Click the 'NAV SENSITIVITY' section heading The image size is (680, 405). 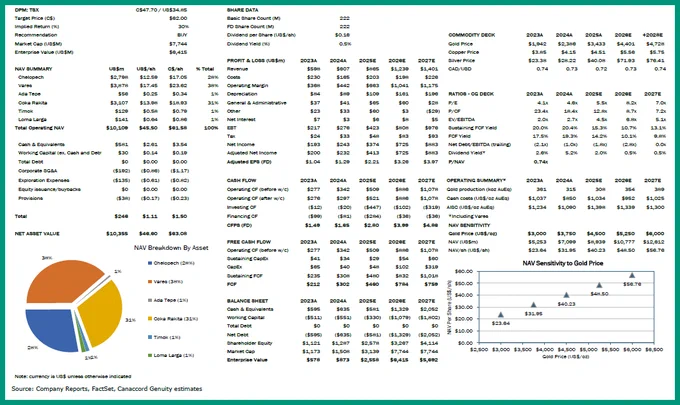(469, 225)
